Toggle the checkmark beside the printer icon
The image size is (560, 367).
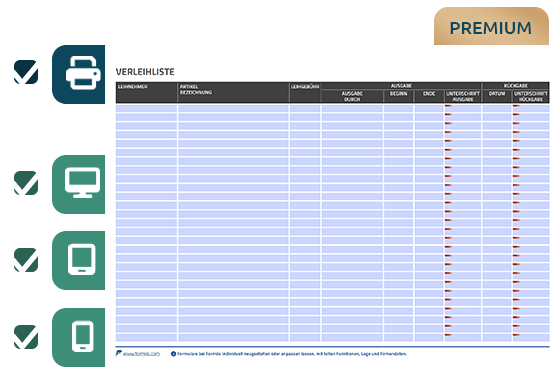pyautogui.click(x=26, y=72)
